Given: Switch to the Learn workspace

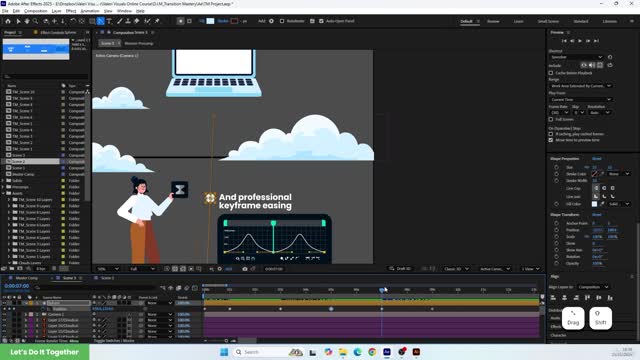Looking at the screenshot, I should point(518,21).
